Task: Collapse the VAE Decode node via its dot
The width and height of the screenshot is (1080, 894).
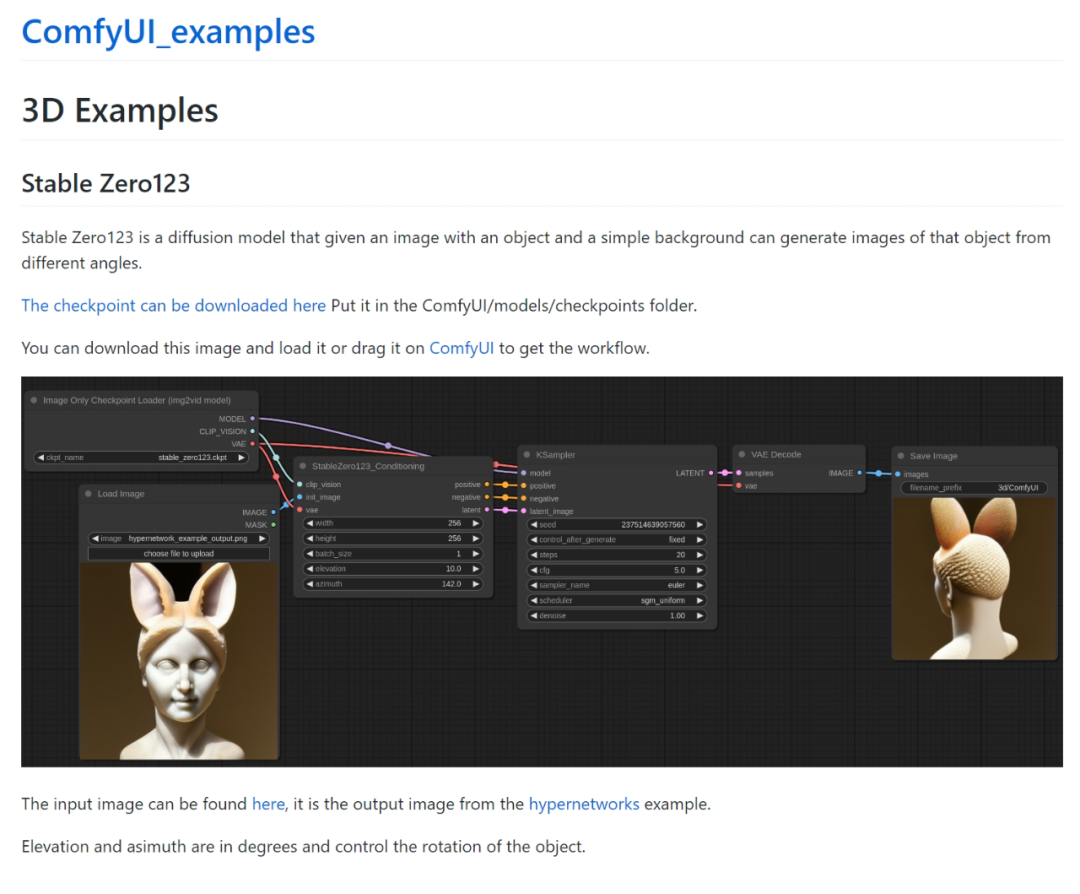Action: click(x=742, y=455)
